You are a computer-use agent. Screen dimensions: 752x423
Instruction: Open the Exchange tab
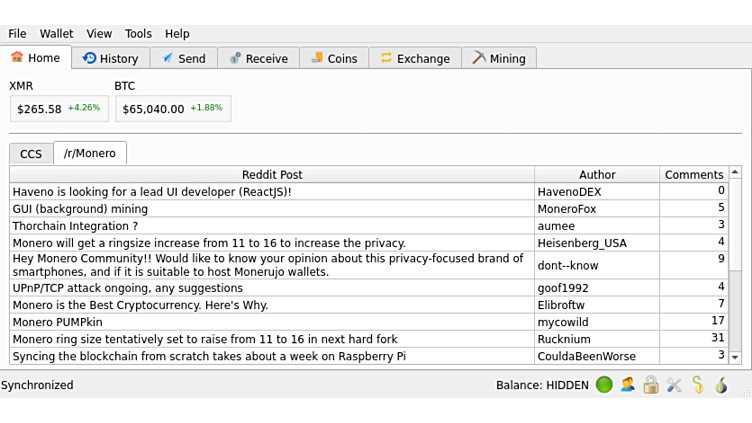[x=414, y=58]
